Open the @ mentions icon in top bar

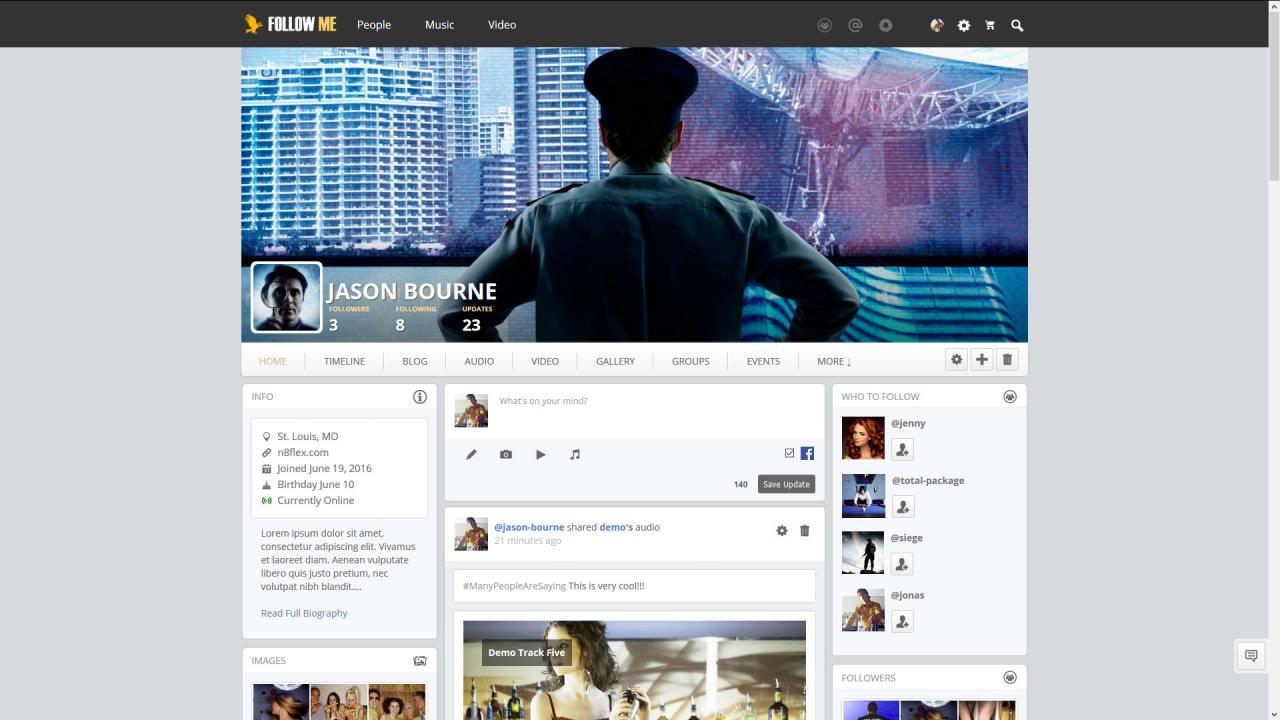click(855, 25)
